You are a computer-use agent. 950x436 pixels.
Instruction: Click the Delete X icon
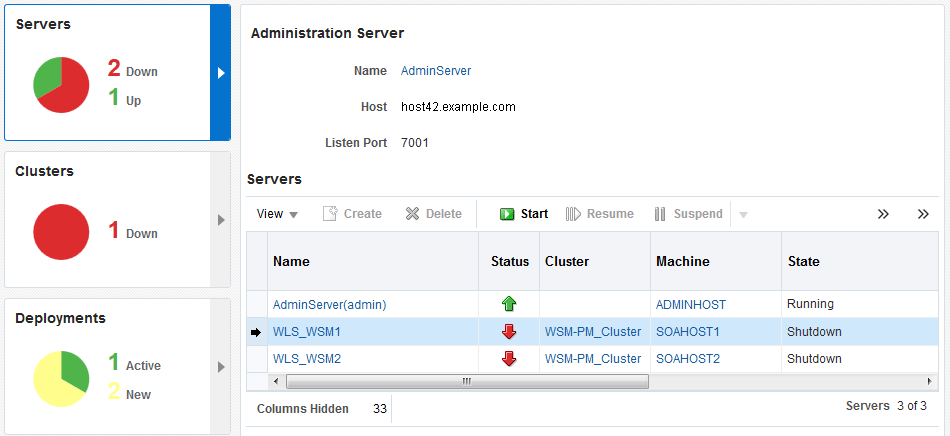coord(413,214)
